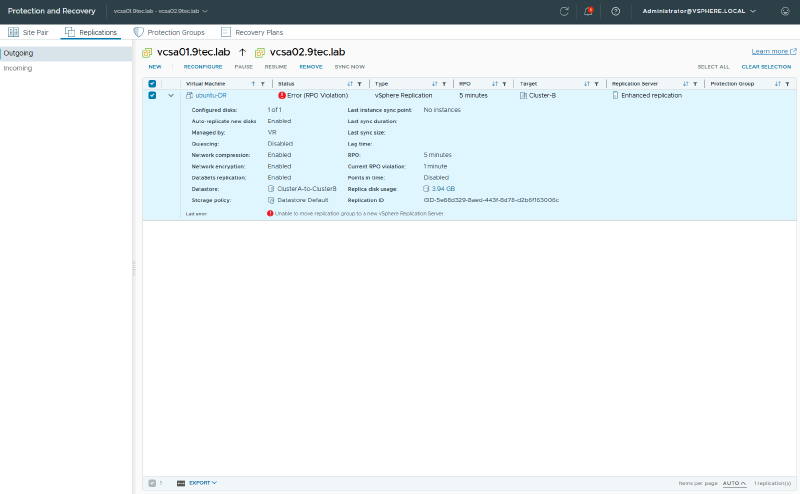The height and width of the screenshot is (494, 800).
Task: Click the Protection Groups shield icon
Action: 138,32
